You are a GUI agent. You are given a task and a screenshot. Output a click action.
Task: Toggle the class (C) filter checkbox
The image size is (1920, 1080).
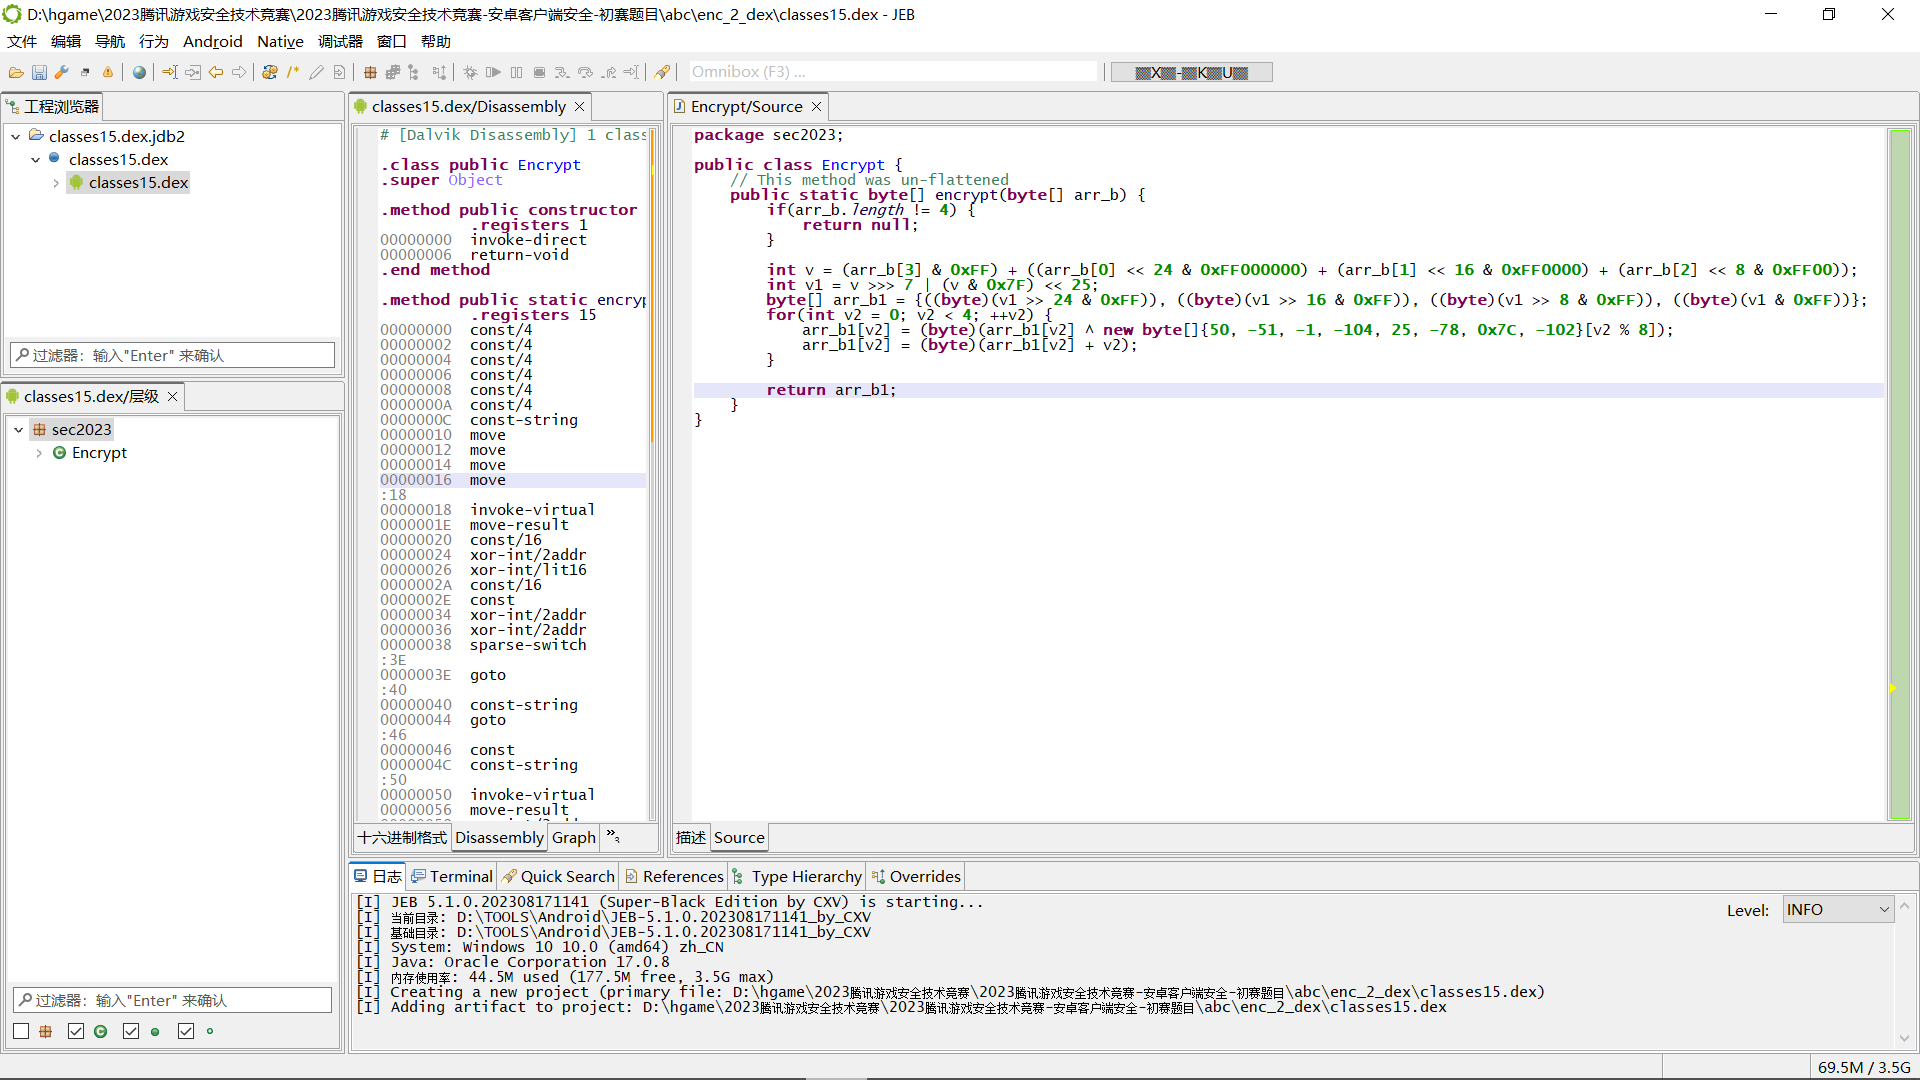tap(76, 1031)
